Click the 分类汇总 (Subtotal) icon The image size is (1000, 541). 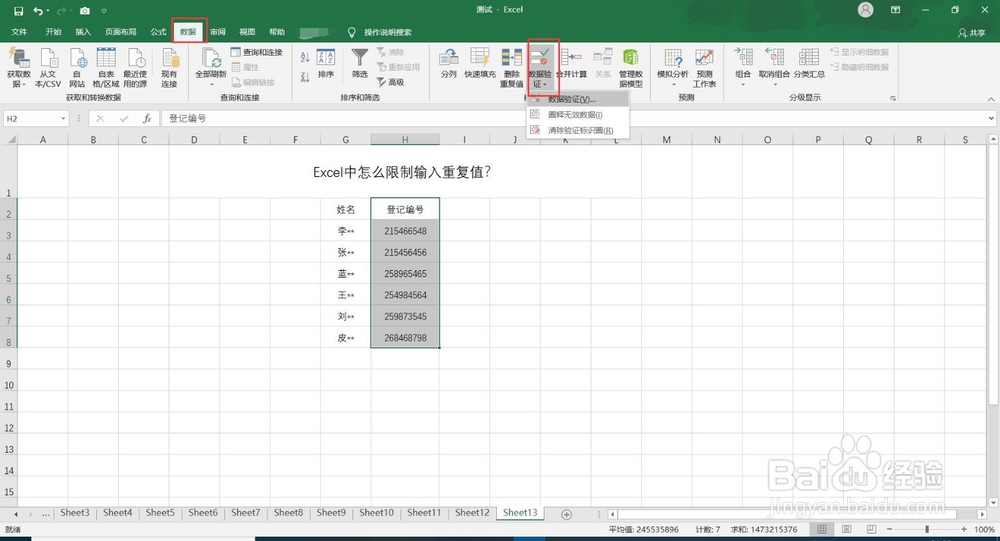(809, 64)
